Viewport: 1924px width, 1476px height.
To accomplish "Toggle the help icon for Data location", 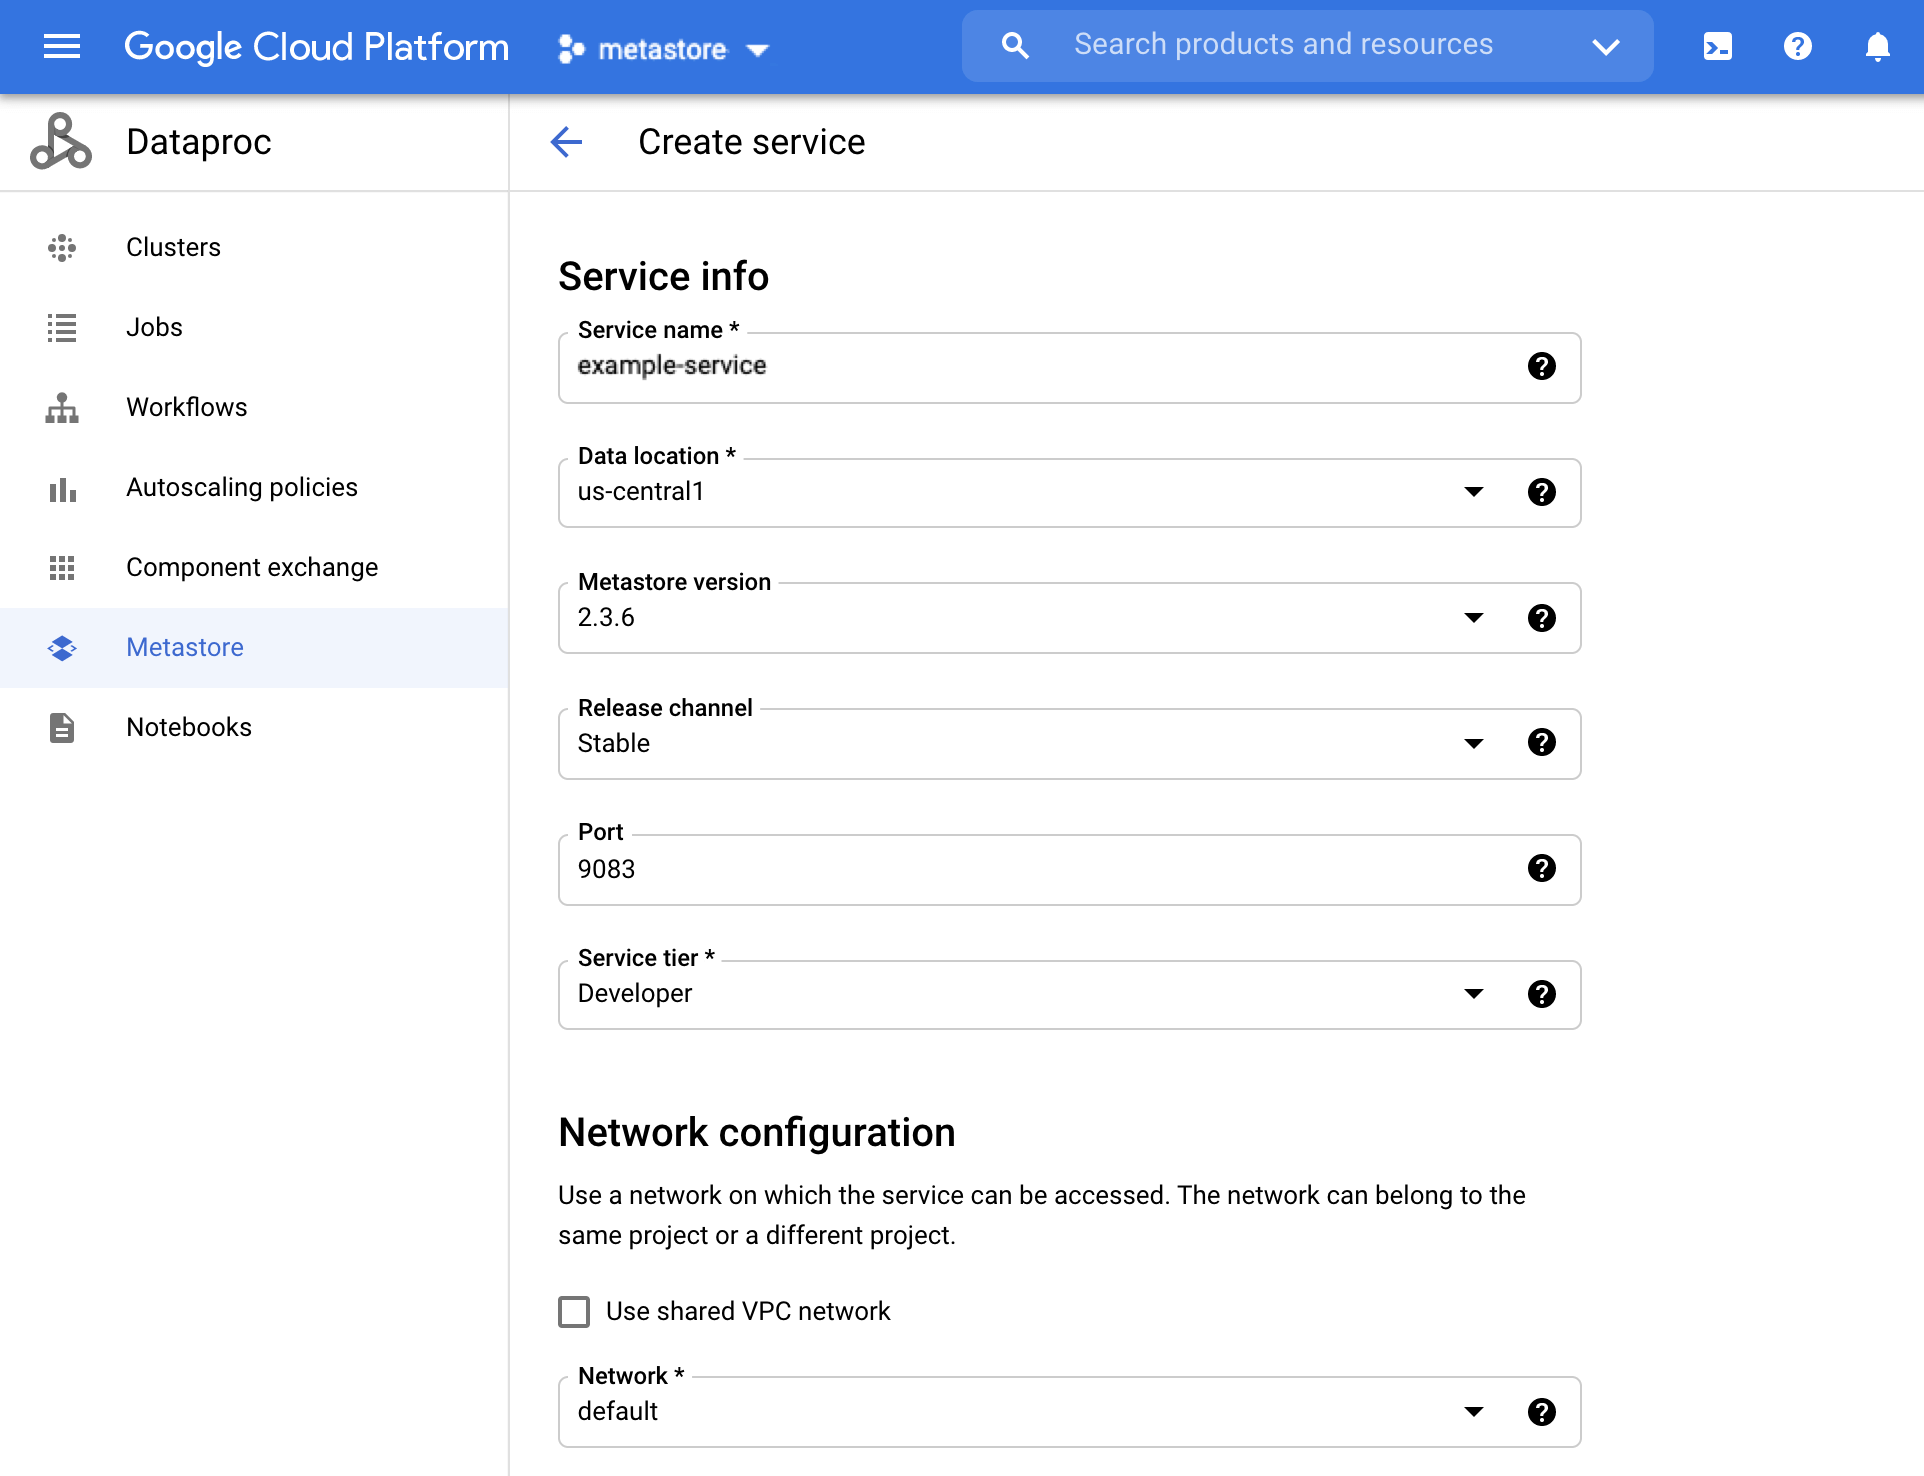I will click(1541, 491).
